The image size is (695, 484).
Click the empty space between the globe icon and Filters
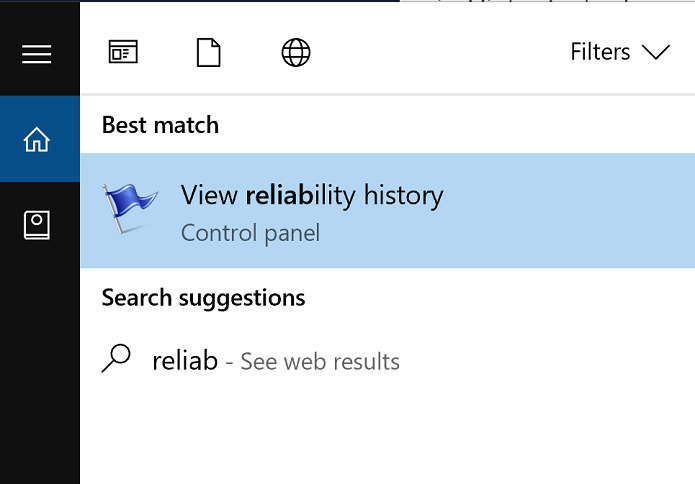coord(440,53)
